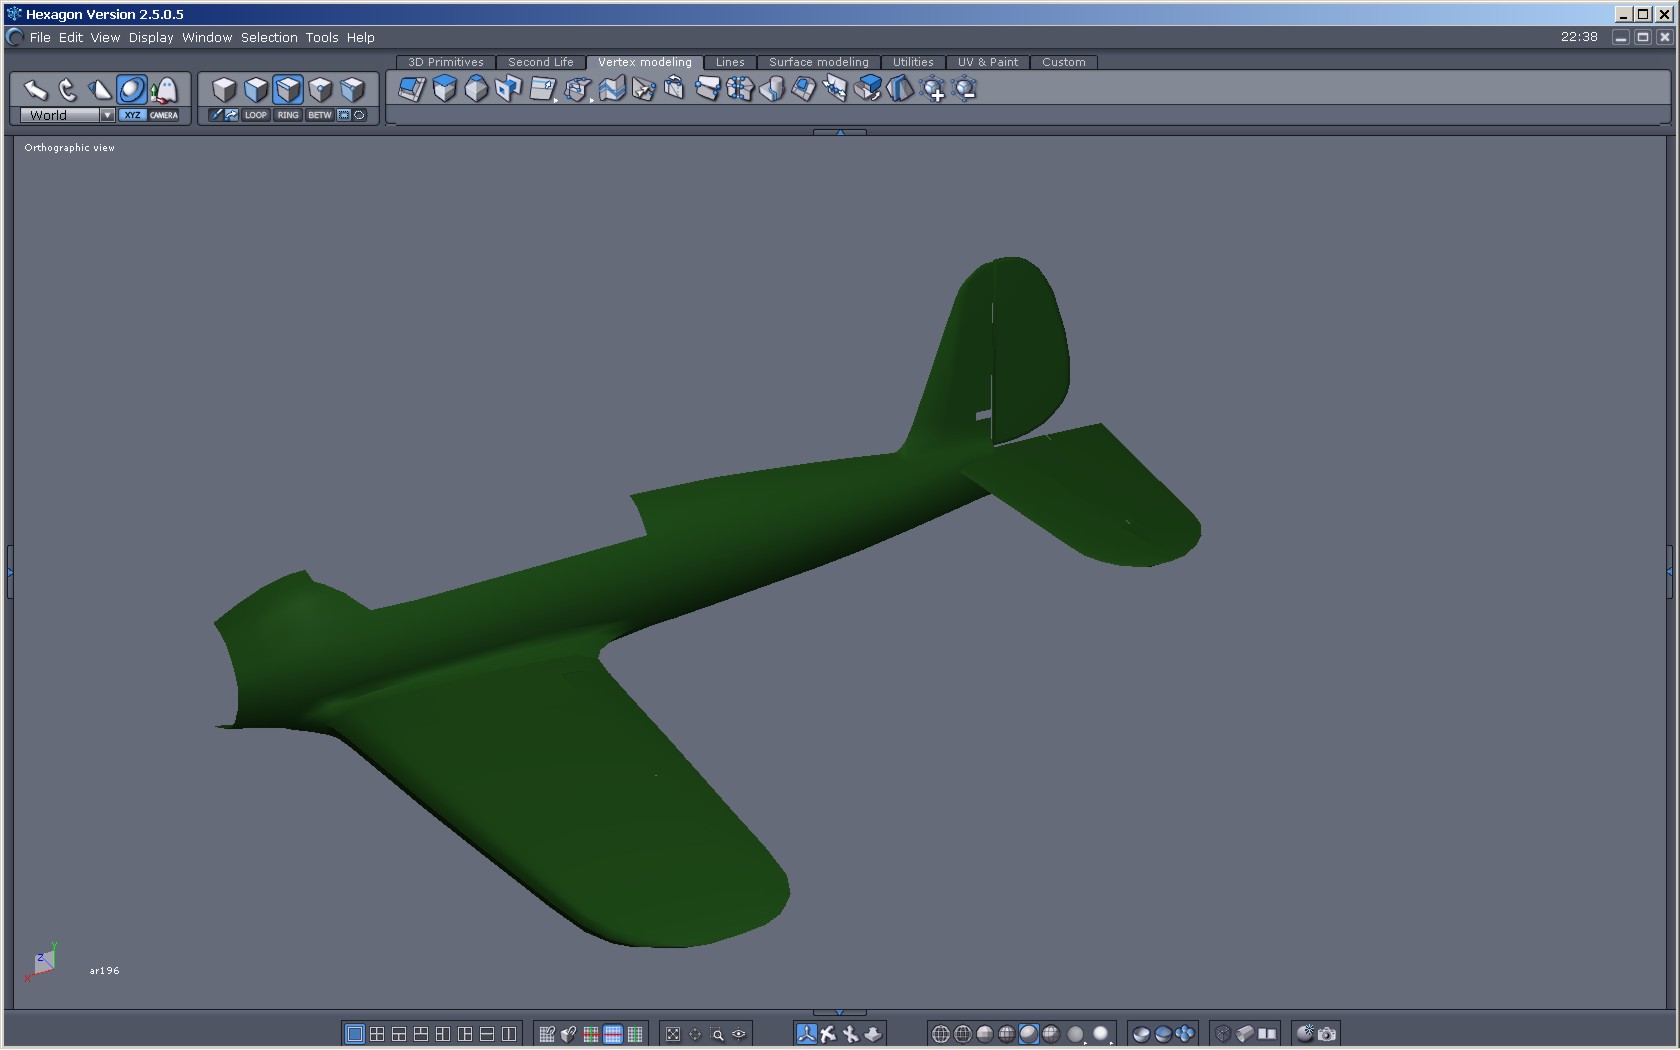Viewport: 1680px width, 1050px height.
Task: Click the first Vertex modeling tool icon
Action: [412, 89]
